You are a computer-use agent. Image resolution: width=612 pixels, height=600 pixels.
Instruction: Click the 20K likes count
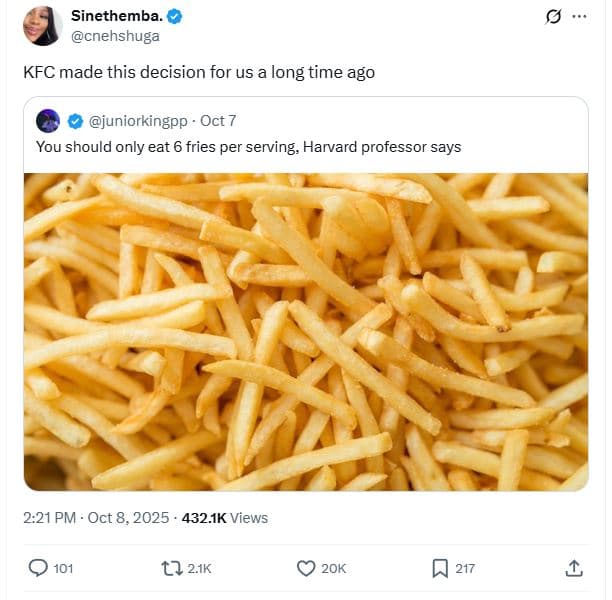tap(334, 568)
